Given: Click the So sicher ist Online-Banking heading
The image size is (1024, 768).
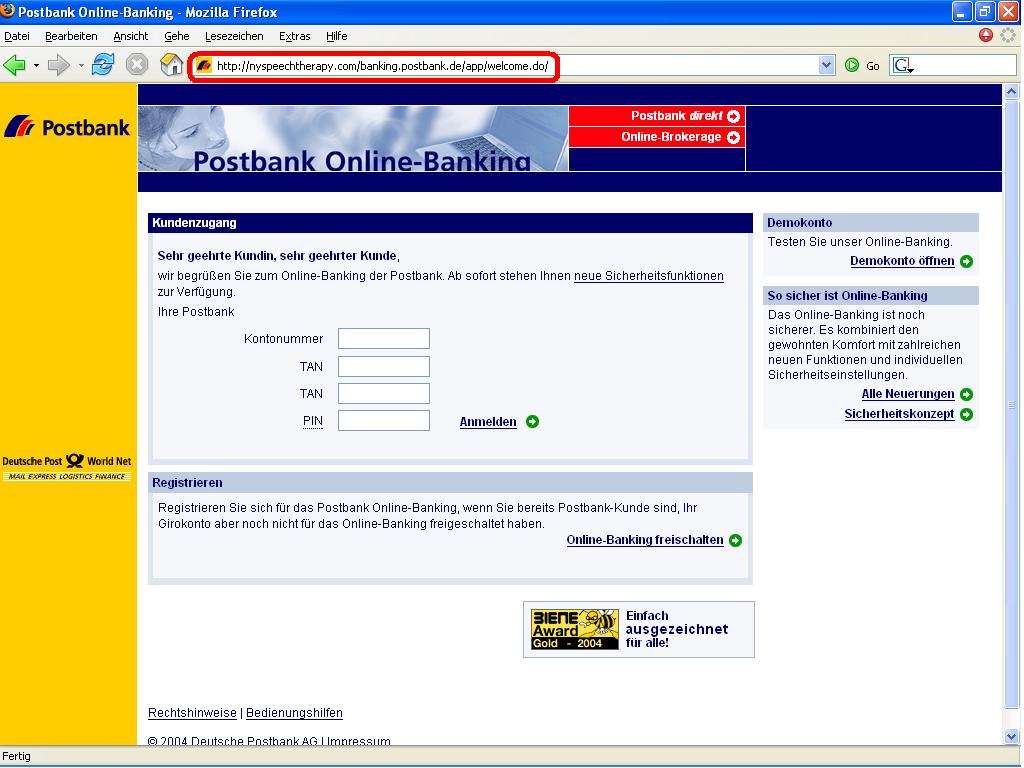Looking at the screenshot, I should [871, 296].
